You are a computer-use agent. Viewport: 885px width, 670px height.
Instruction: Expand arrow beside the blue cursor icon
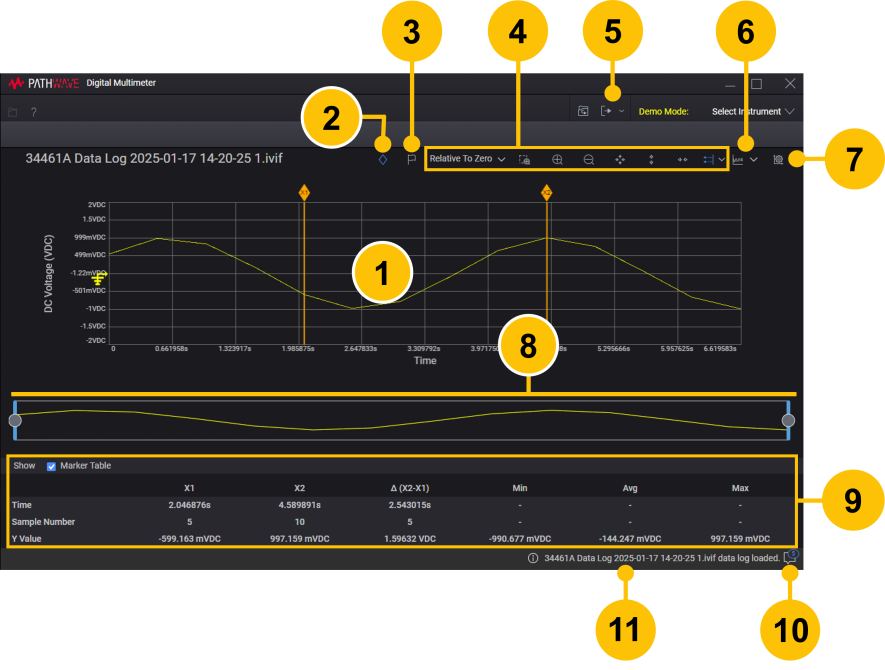(x=722, y=160)
